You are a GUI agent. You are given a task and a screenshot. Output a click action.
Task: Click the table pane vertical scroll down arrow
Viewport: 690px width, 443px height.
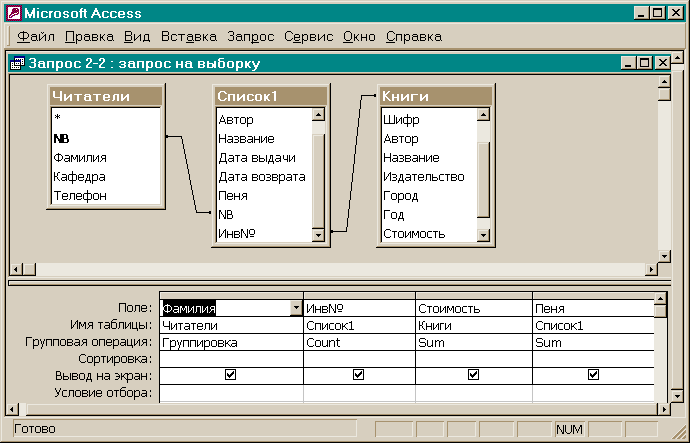coord(664,256)
